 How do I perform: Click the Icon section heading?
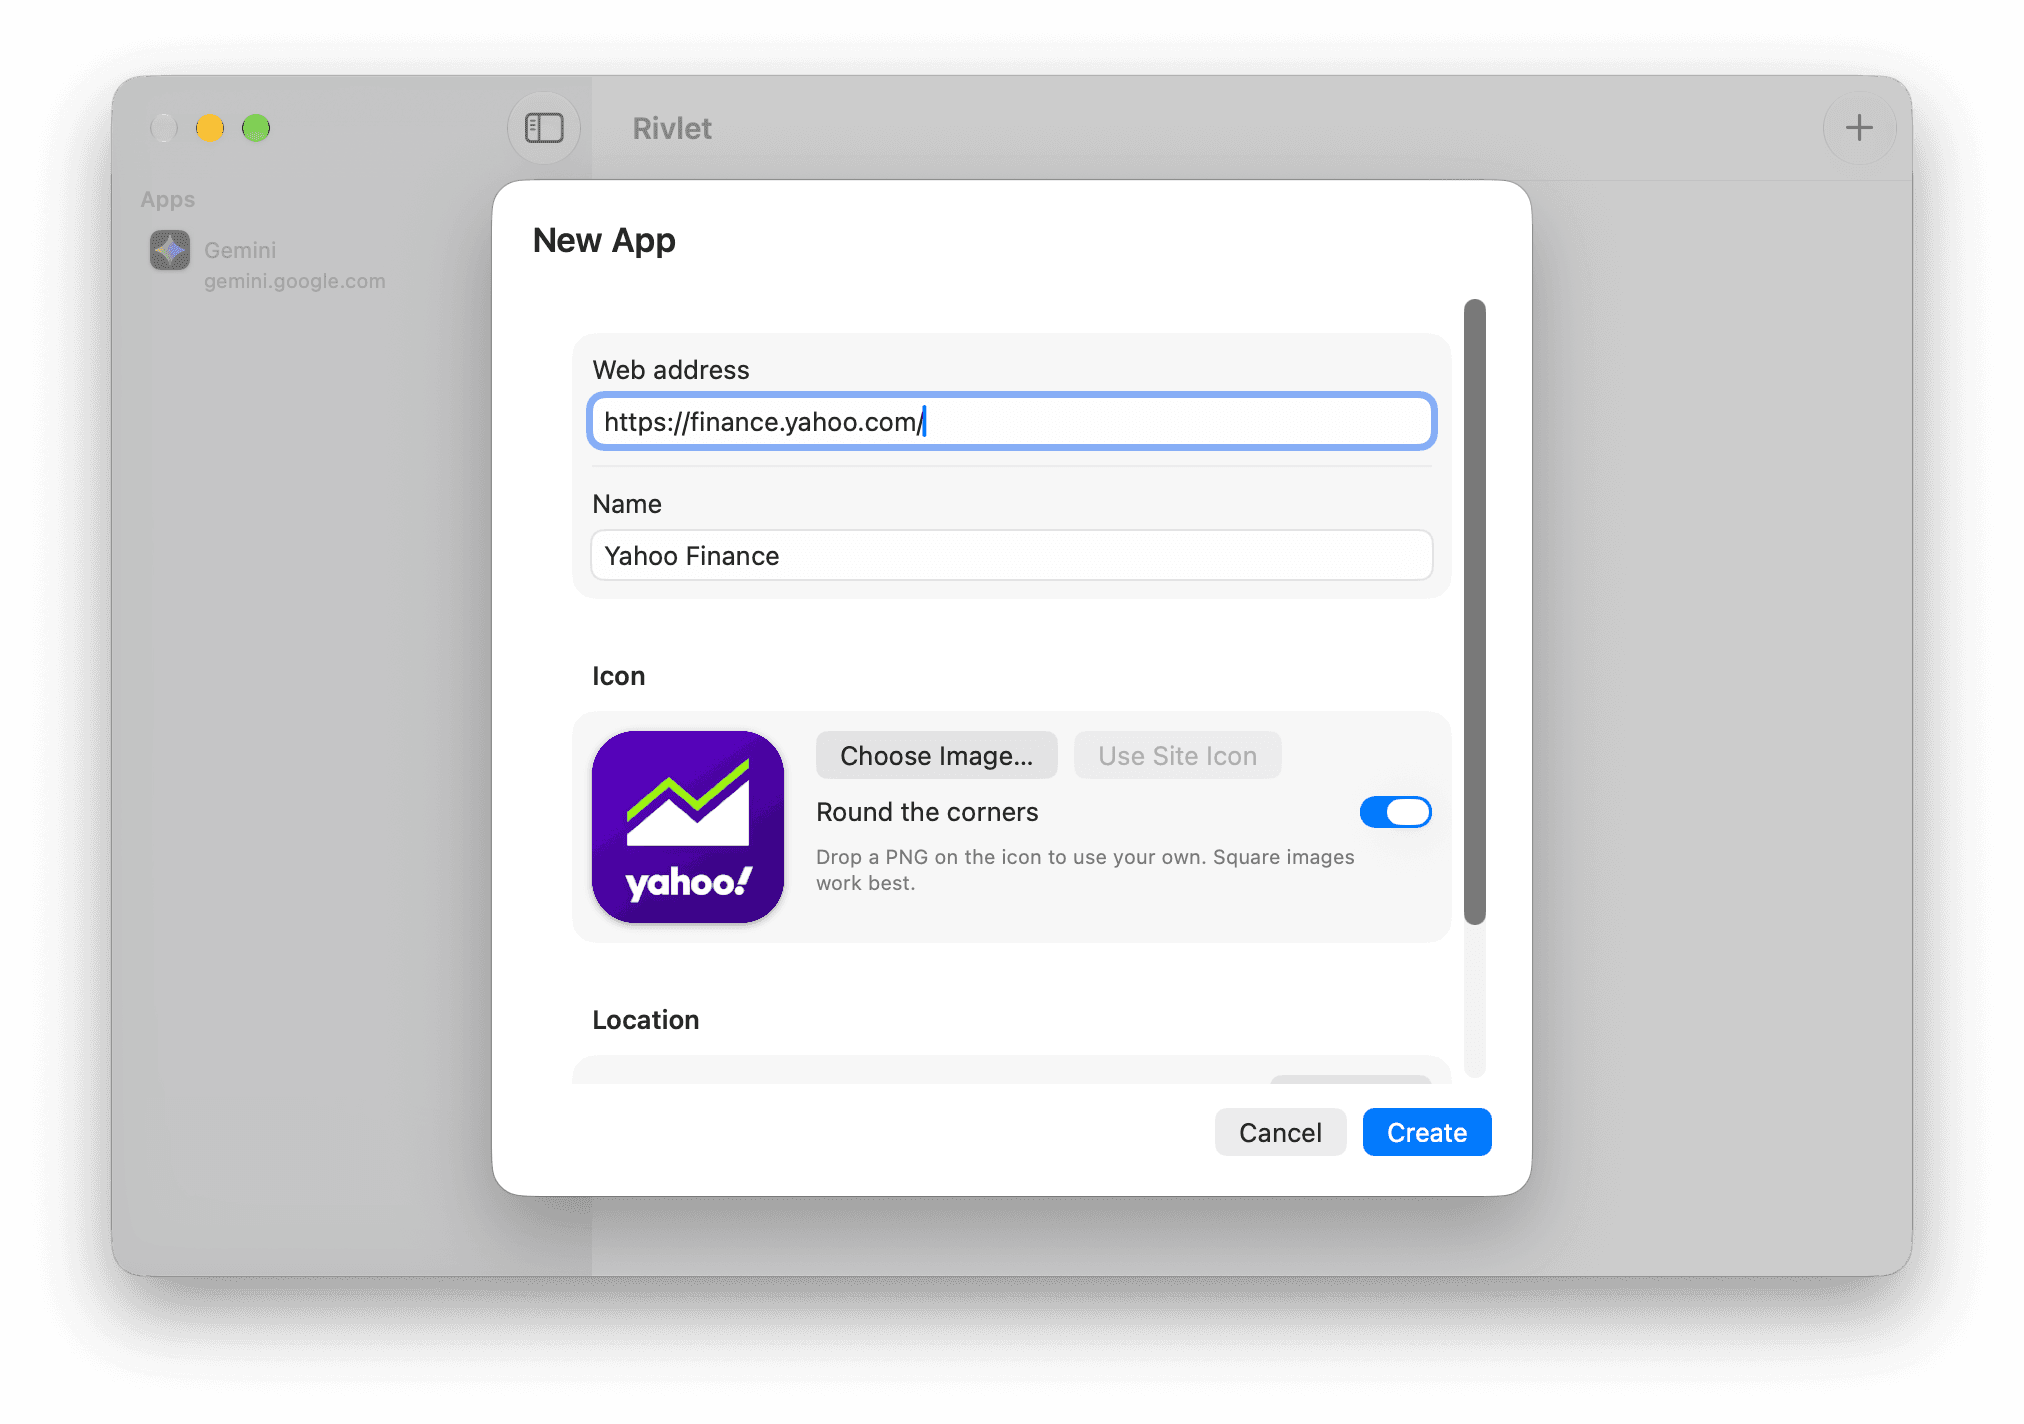(618, 676)
